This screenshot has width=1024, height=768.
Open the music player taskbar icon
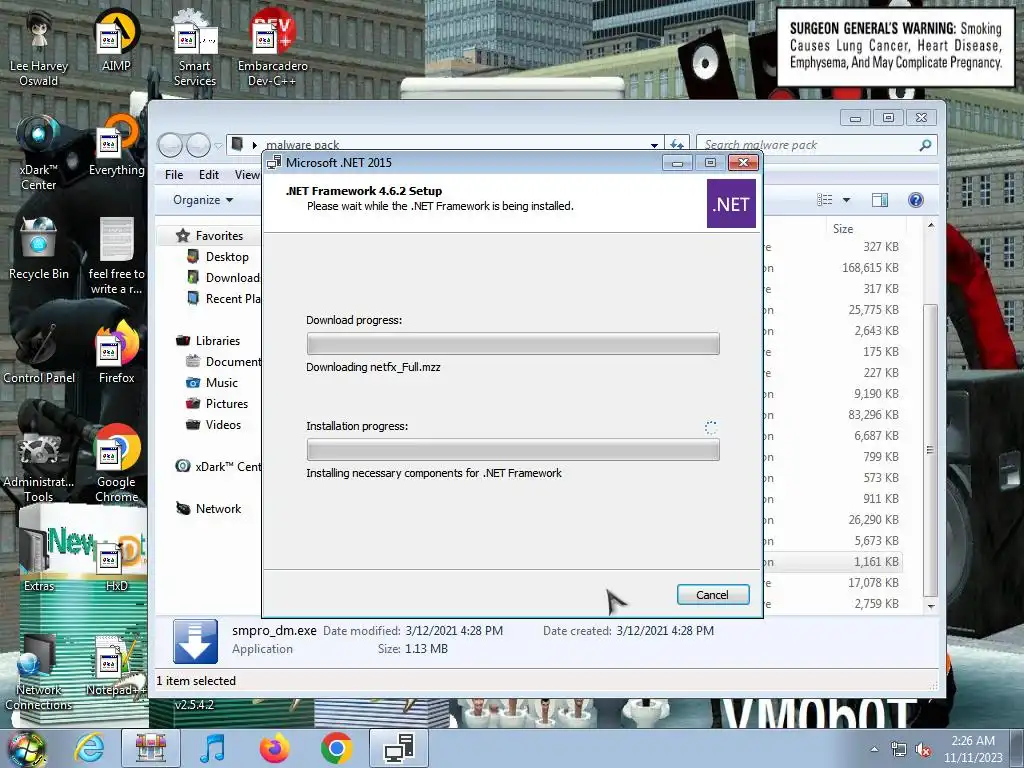(212, 748)
